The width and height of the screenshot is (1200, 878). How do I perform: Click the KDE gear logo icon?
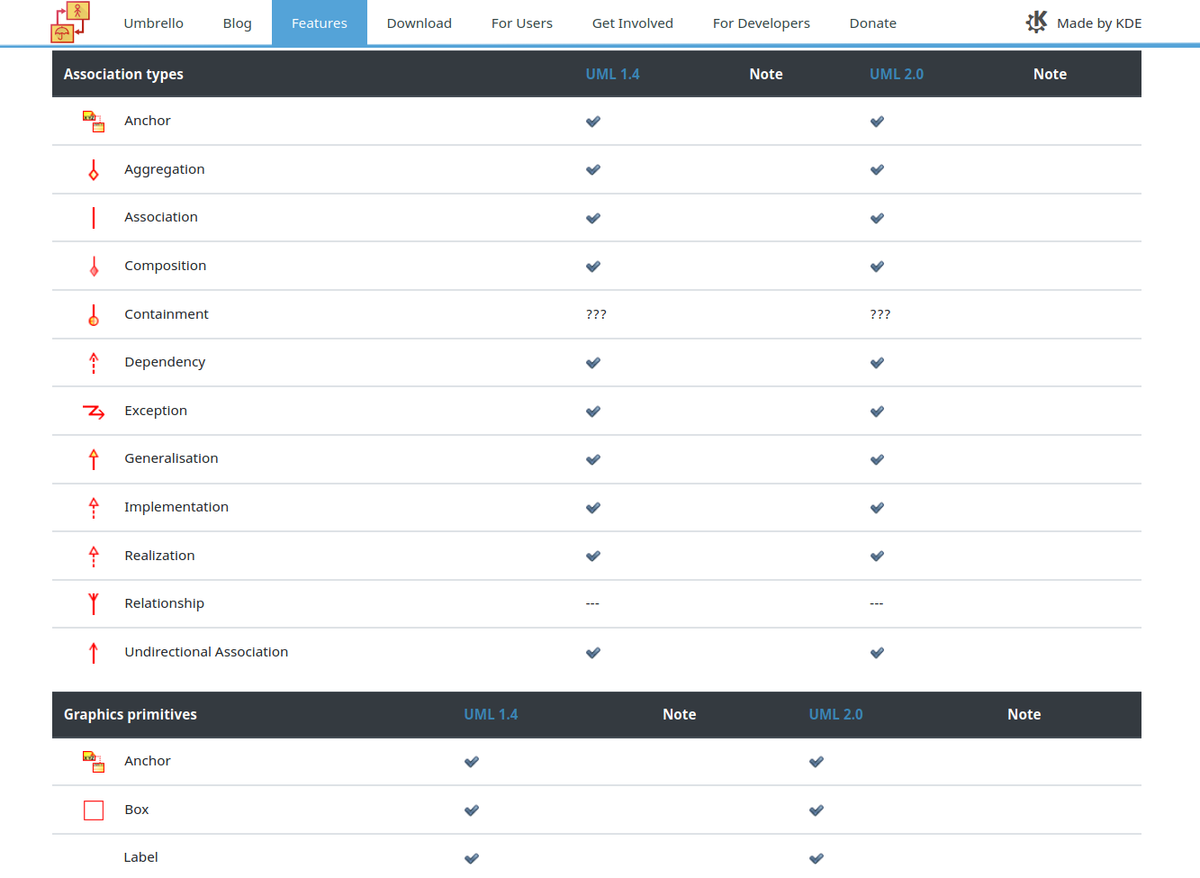pos(1037,22)
